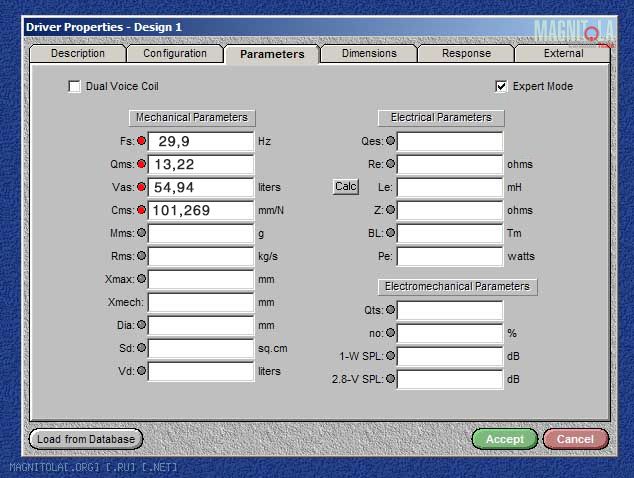Click the red indicator beside Qms
This screenshot has height=478, width=634.
pyautogui.click(x=141, y=164)
